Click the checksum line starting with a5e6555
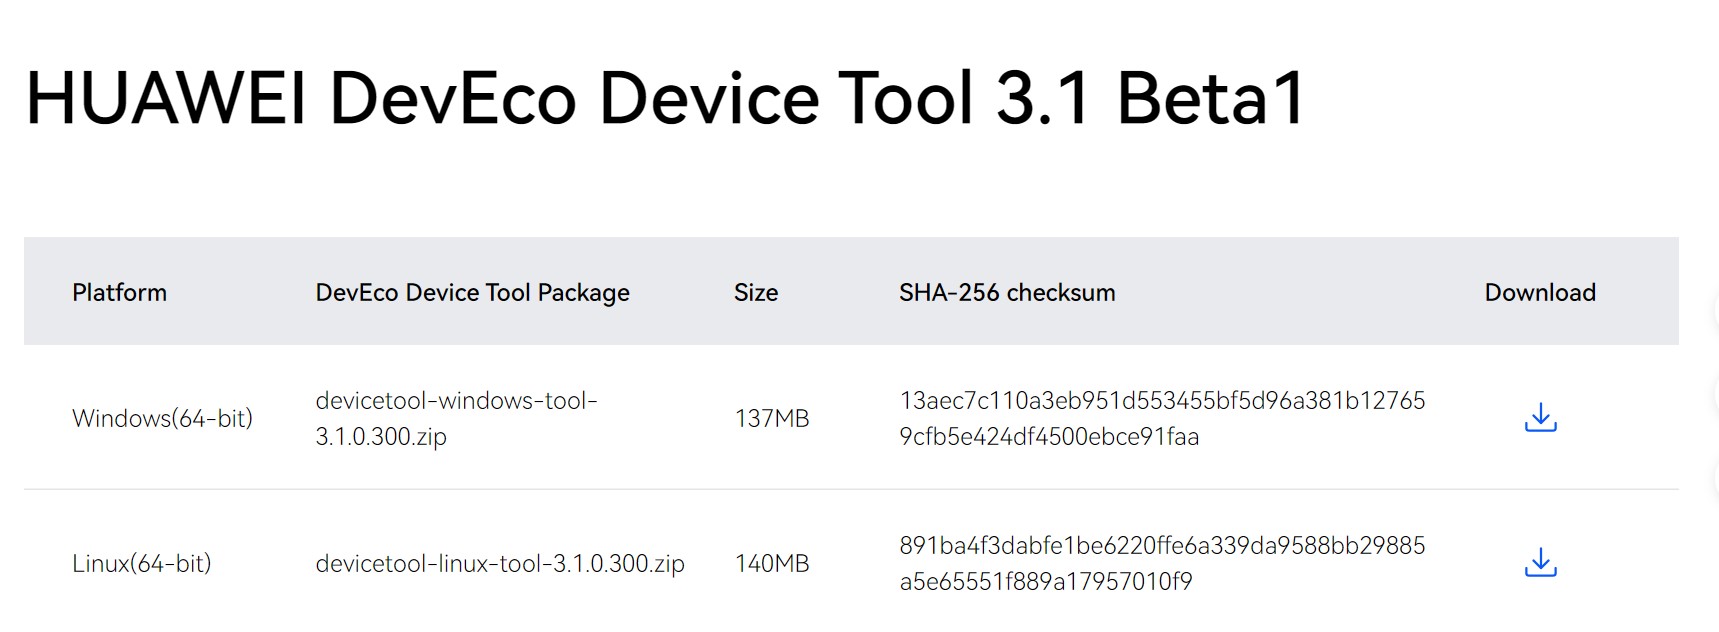 coord(1045,582)
